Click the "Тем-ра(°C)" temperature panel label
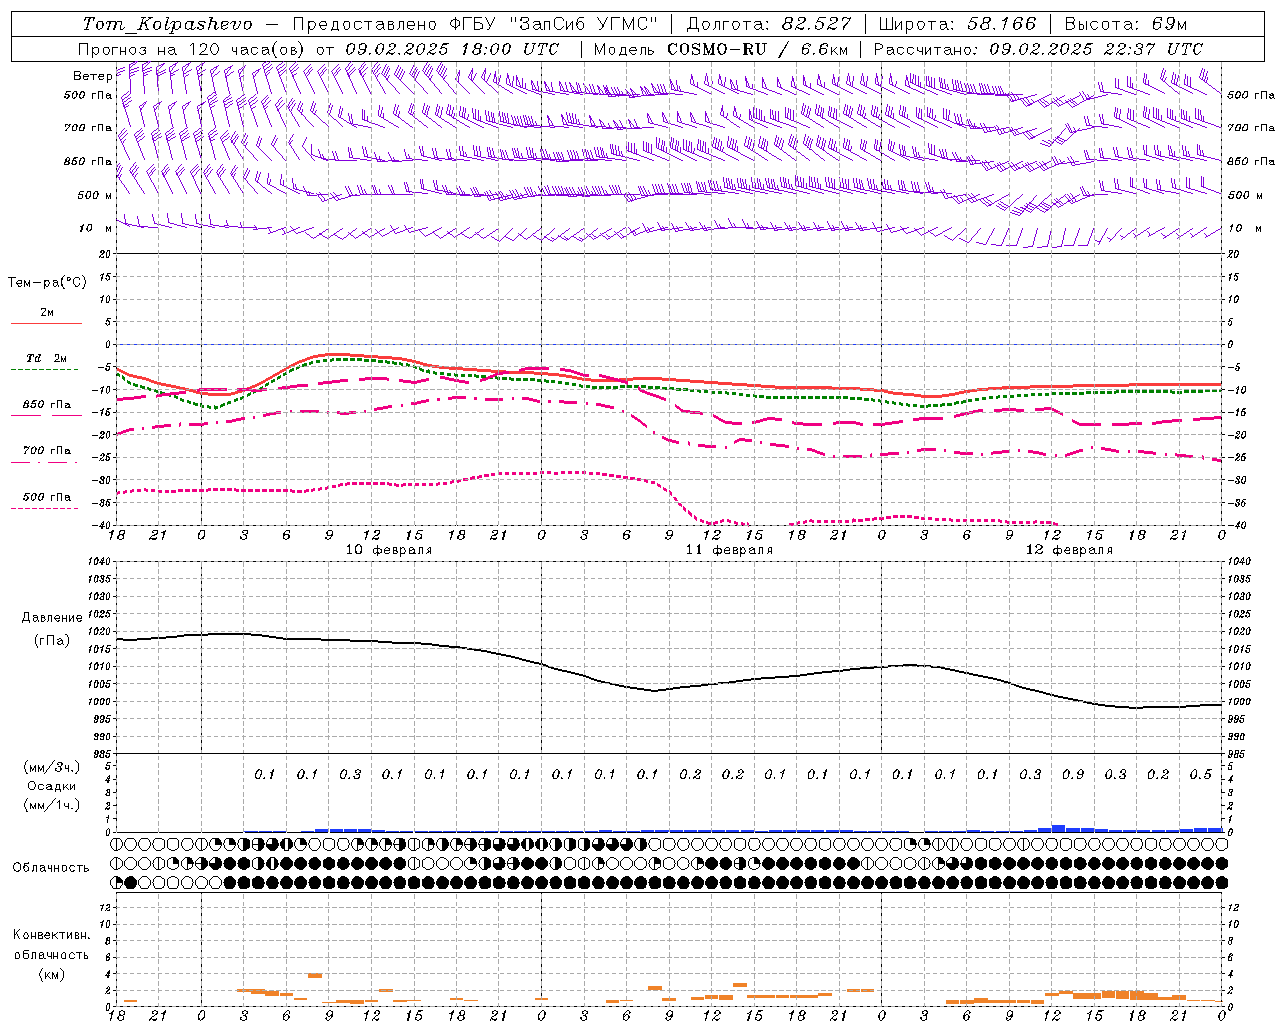1280x1024 pixels. tap(47, 283)
